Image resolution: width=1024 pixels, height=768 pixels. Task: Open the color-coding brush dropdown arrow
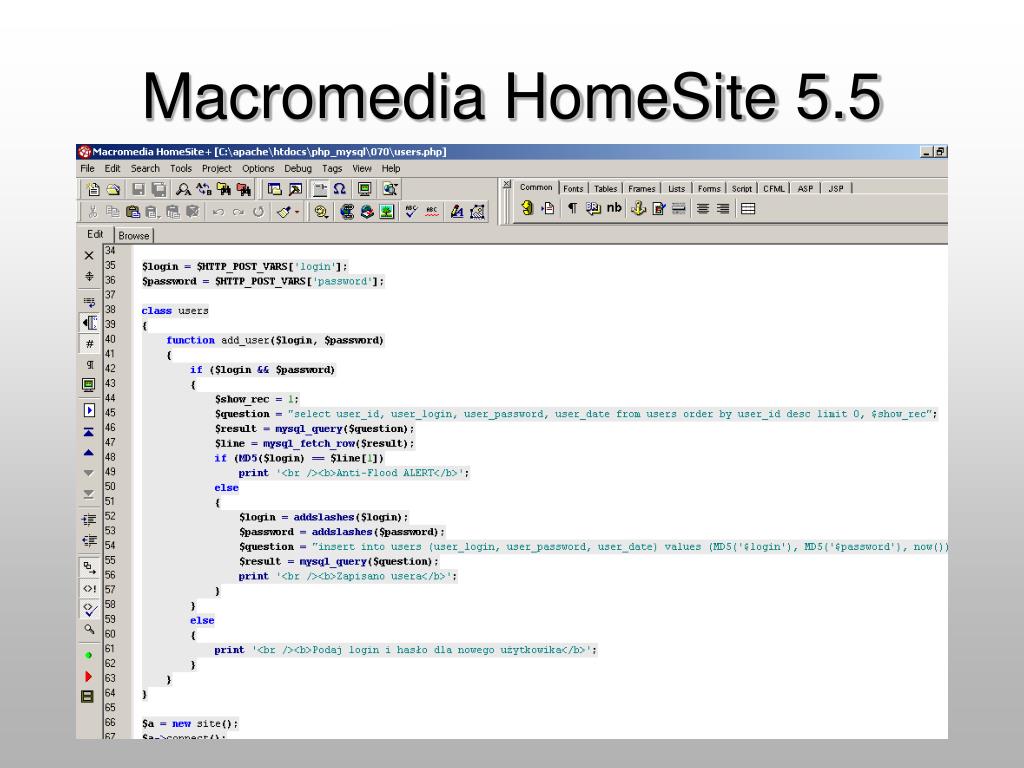pyautogui.click(x=297, y=212)
